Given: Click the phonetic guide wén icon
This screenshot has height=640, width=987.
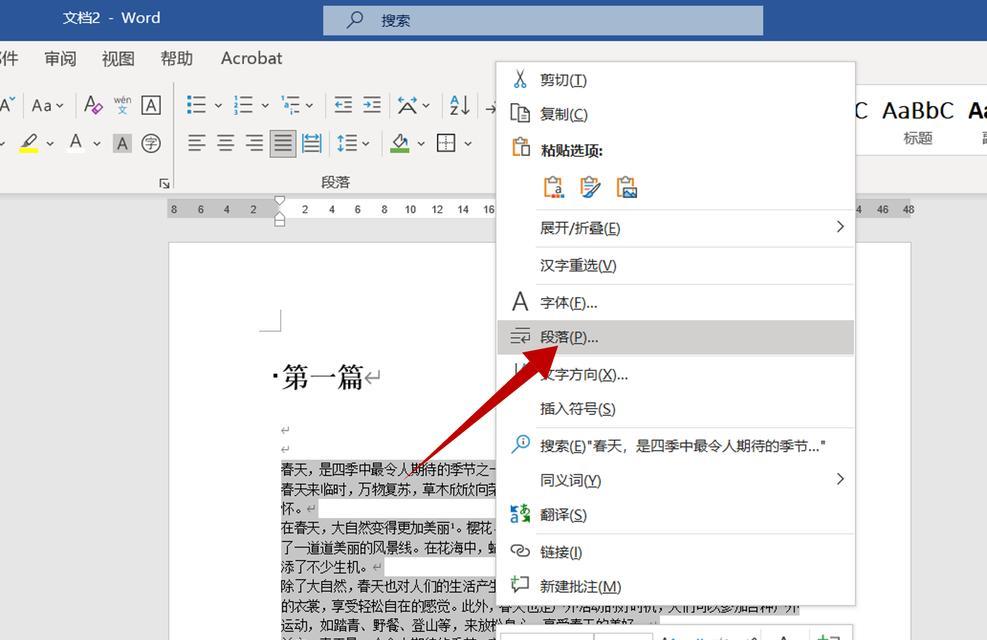Looking at the screenshot, I should [123, 104].
